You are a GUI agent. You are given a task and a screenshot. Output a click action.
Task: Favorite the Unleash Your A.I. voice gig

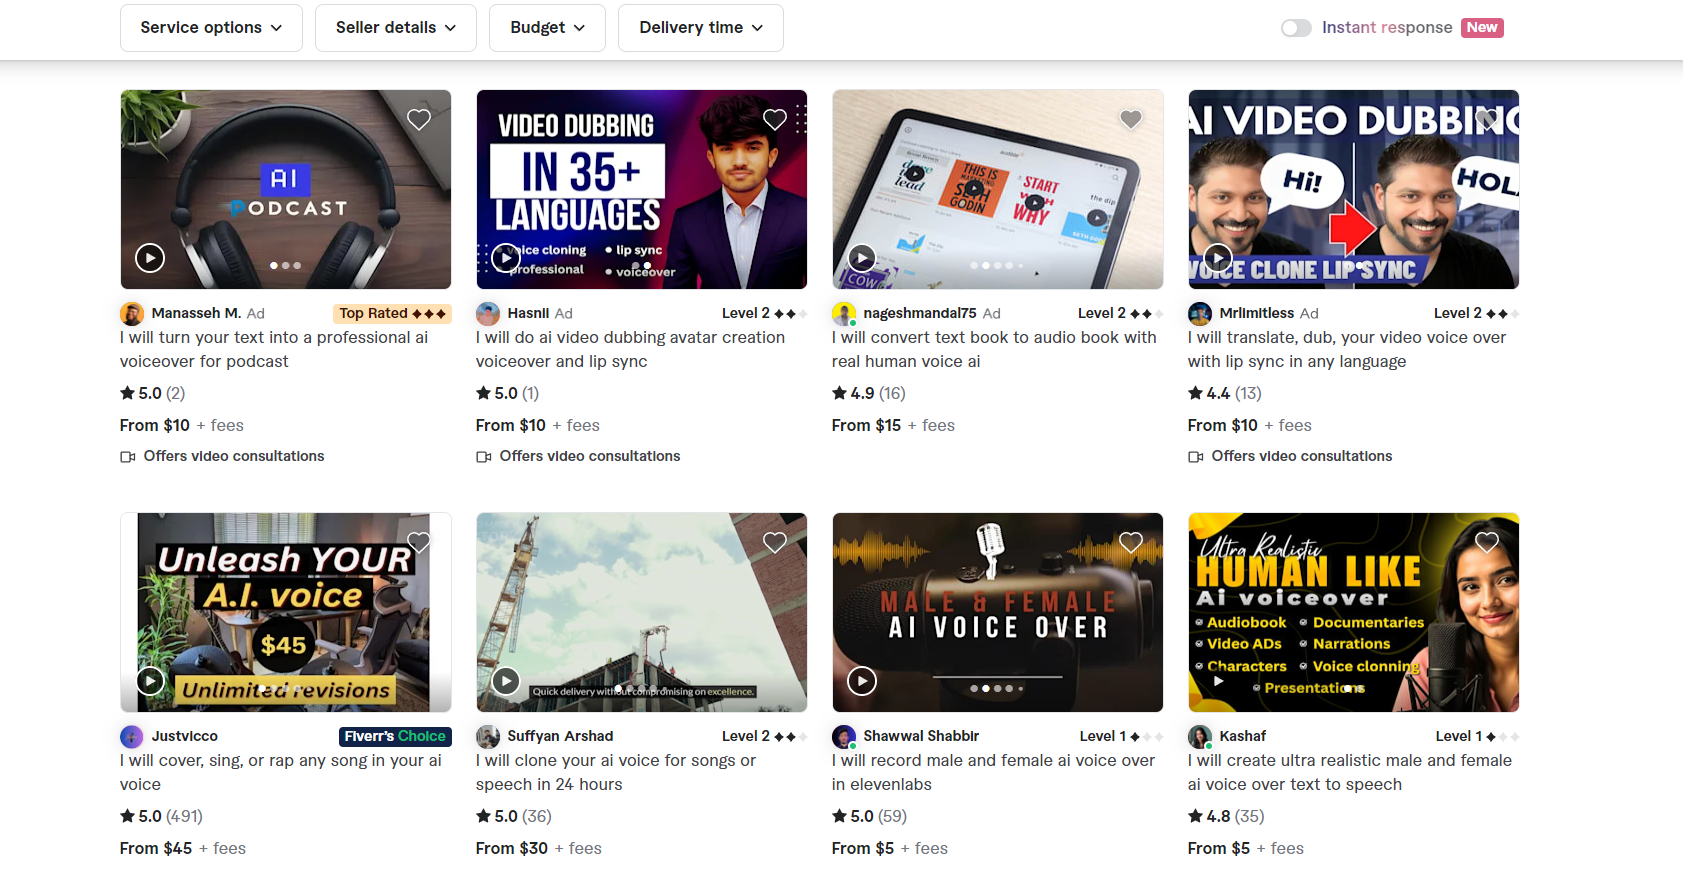419,543
